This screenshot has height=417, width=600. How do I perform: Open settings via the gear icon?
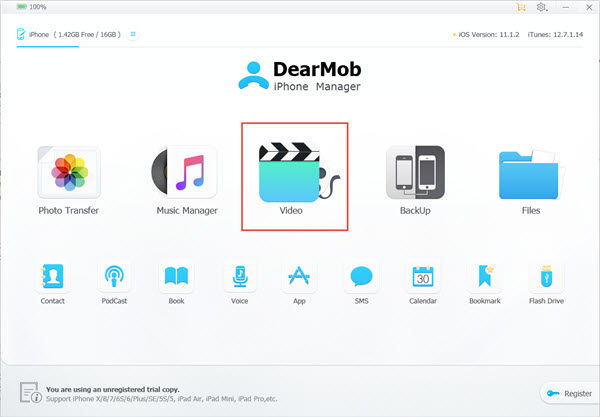pyautogui.click(x=541, y=7)
